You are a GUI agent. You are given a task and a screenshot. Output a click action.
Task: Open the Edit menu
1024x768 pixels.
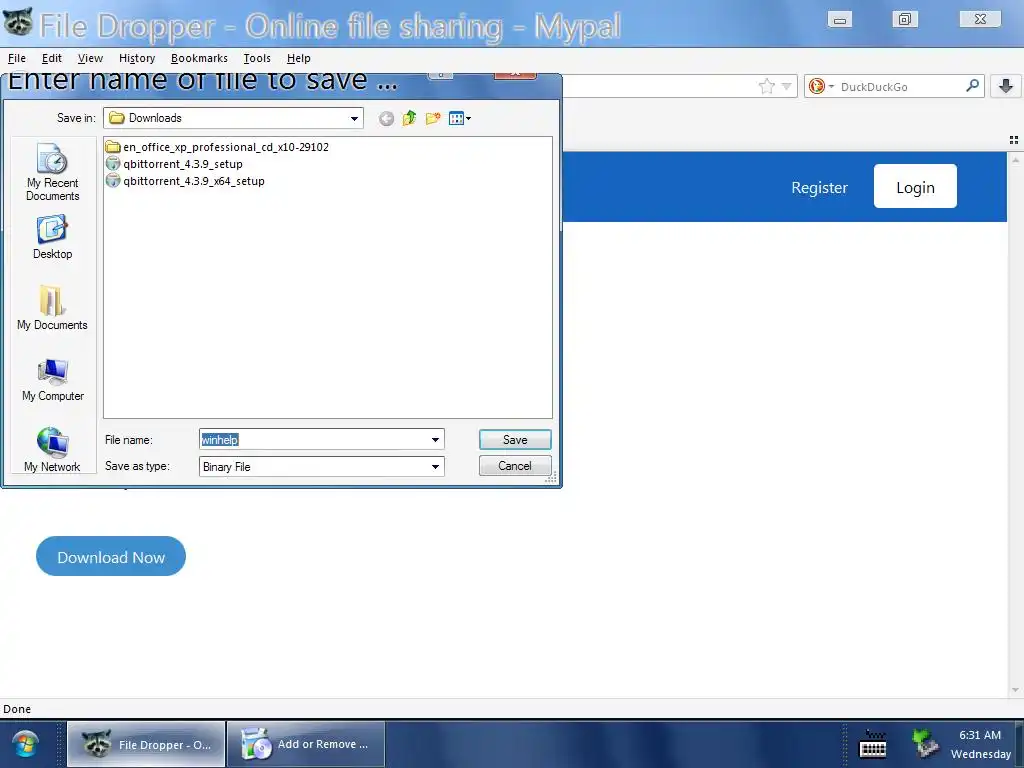click(x=52, y=58)
